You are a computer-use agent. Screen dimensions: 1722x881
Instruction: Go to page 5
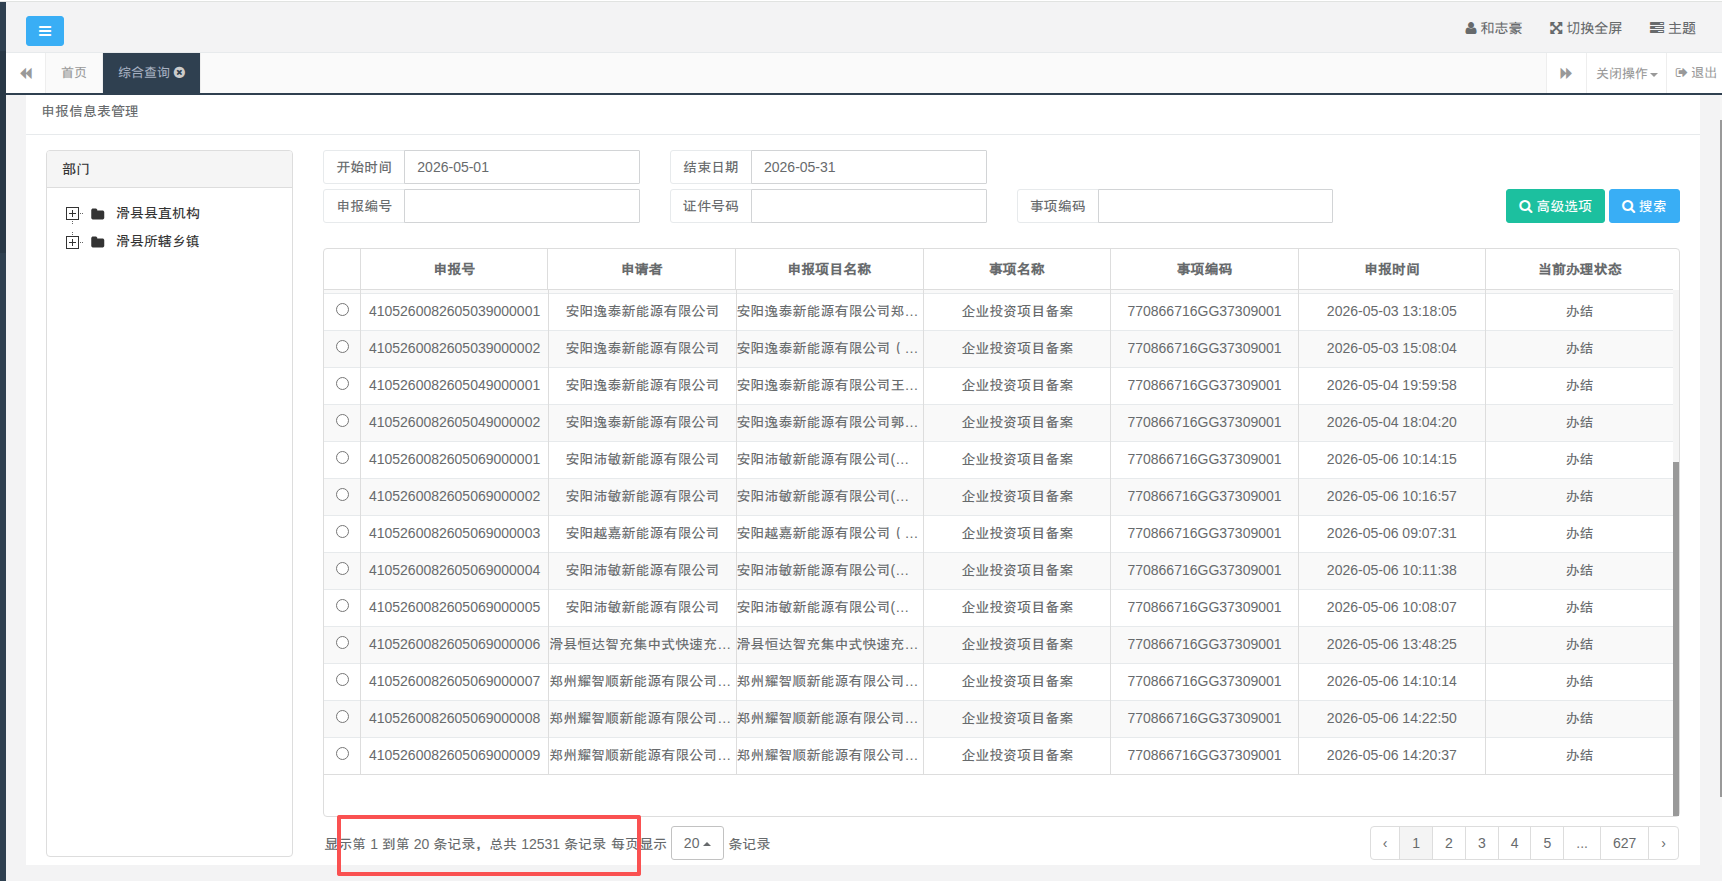click(1547, 843)
